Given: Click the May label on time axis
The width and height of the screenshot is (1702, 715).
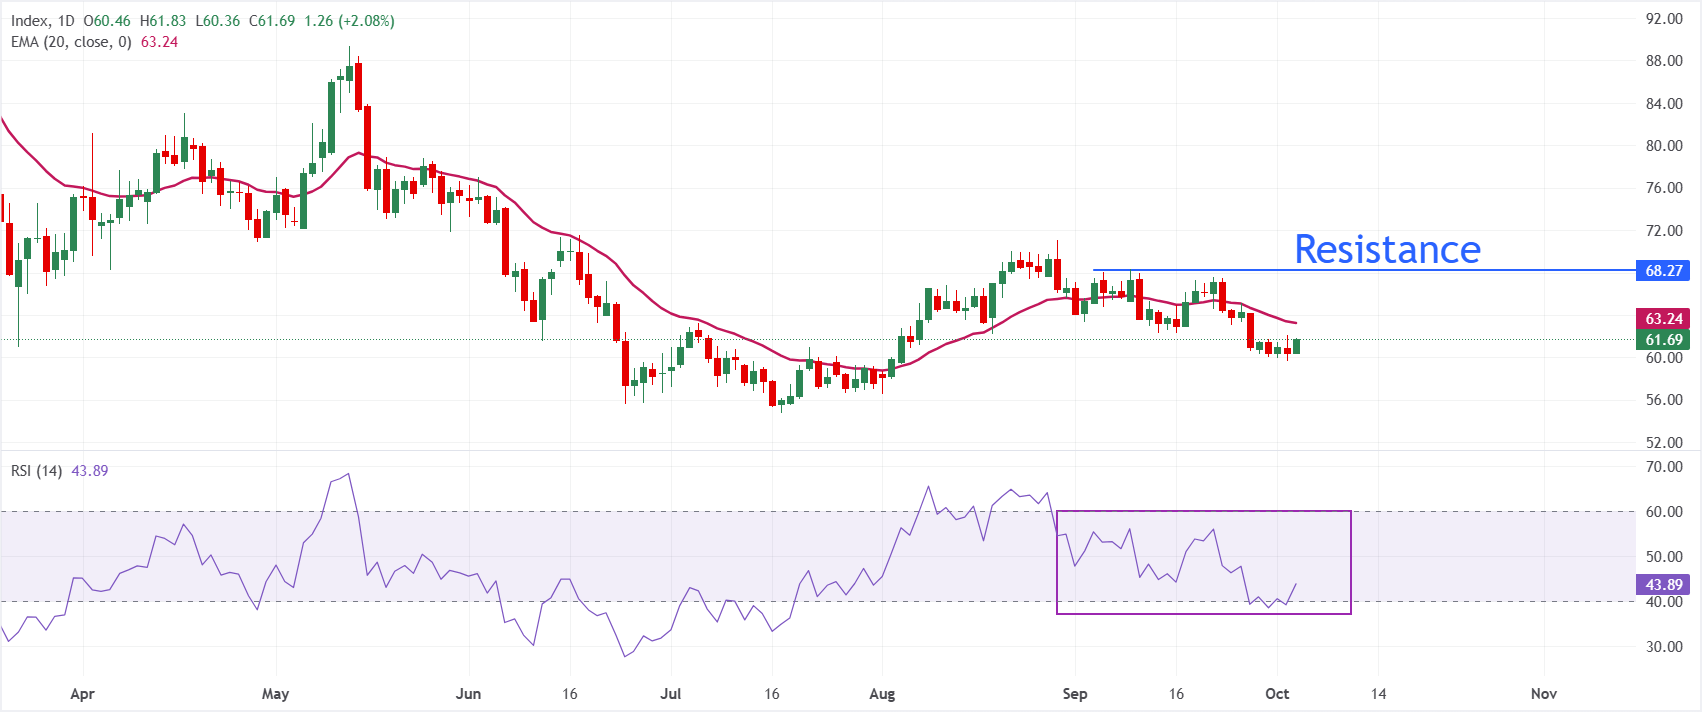Looking at the screenshot, I should pos(275,694).
